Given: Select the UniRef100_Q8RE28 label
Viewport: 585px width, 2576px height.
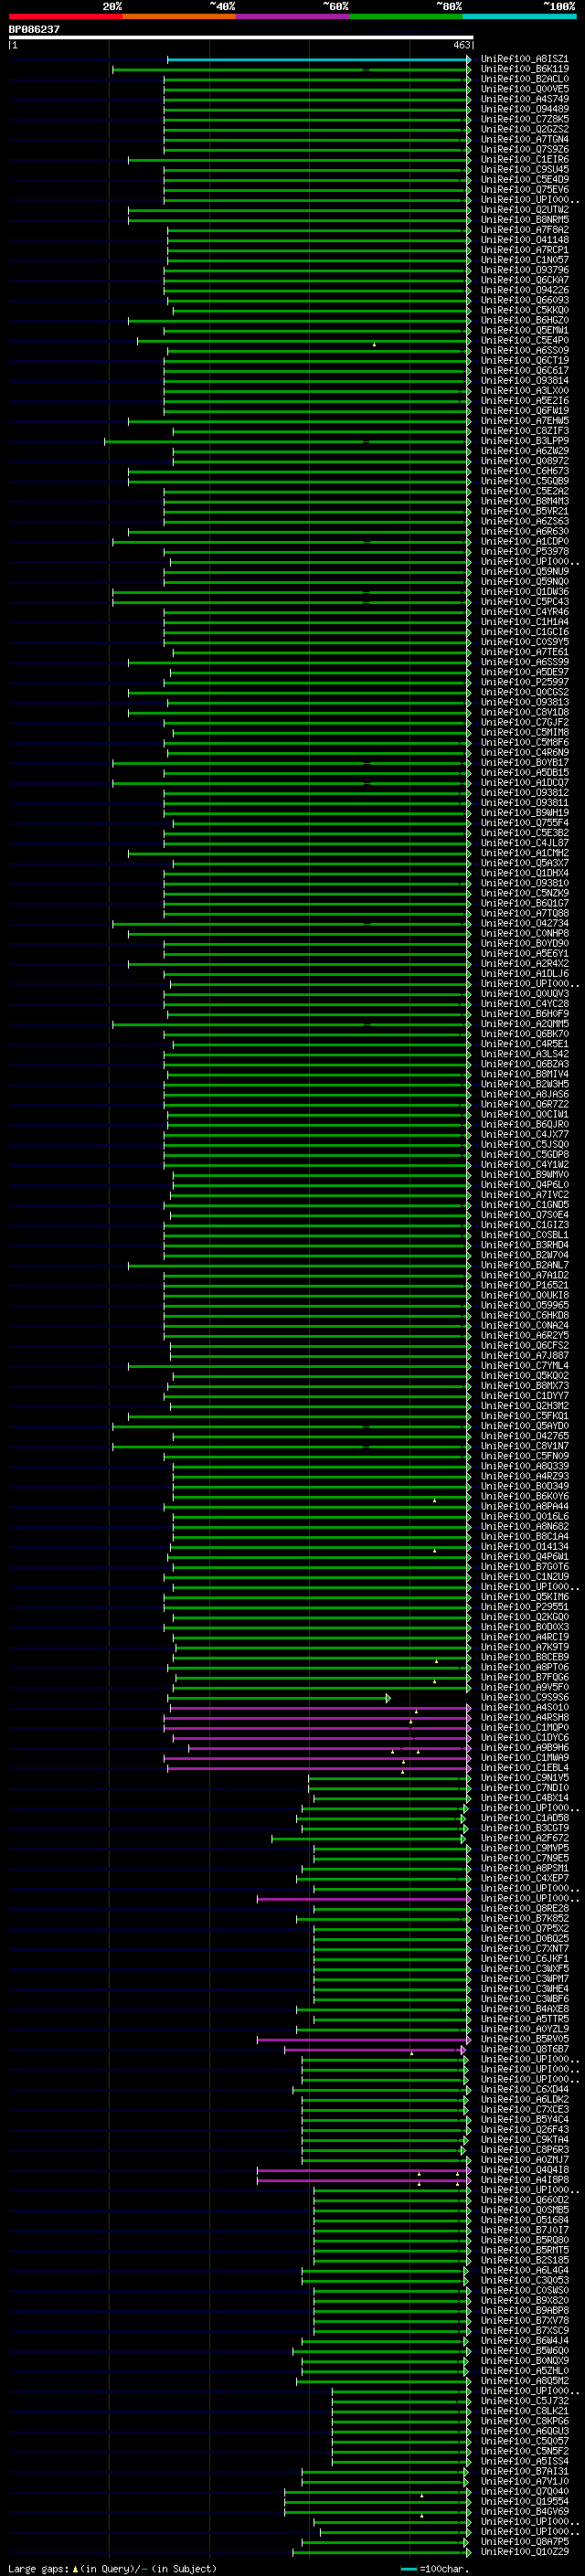Looking at the screenshot, I should [524, 1909].
